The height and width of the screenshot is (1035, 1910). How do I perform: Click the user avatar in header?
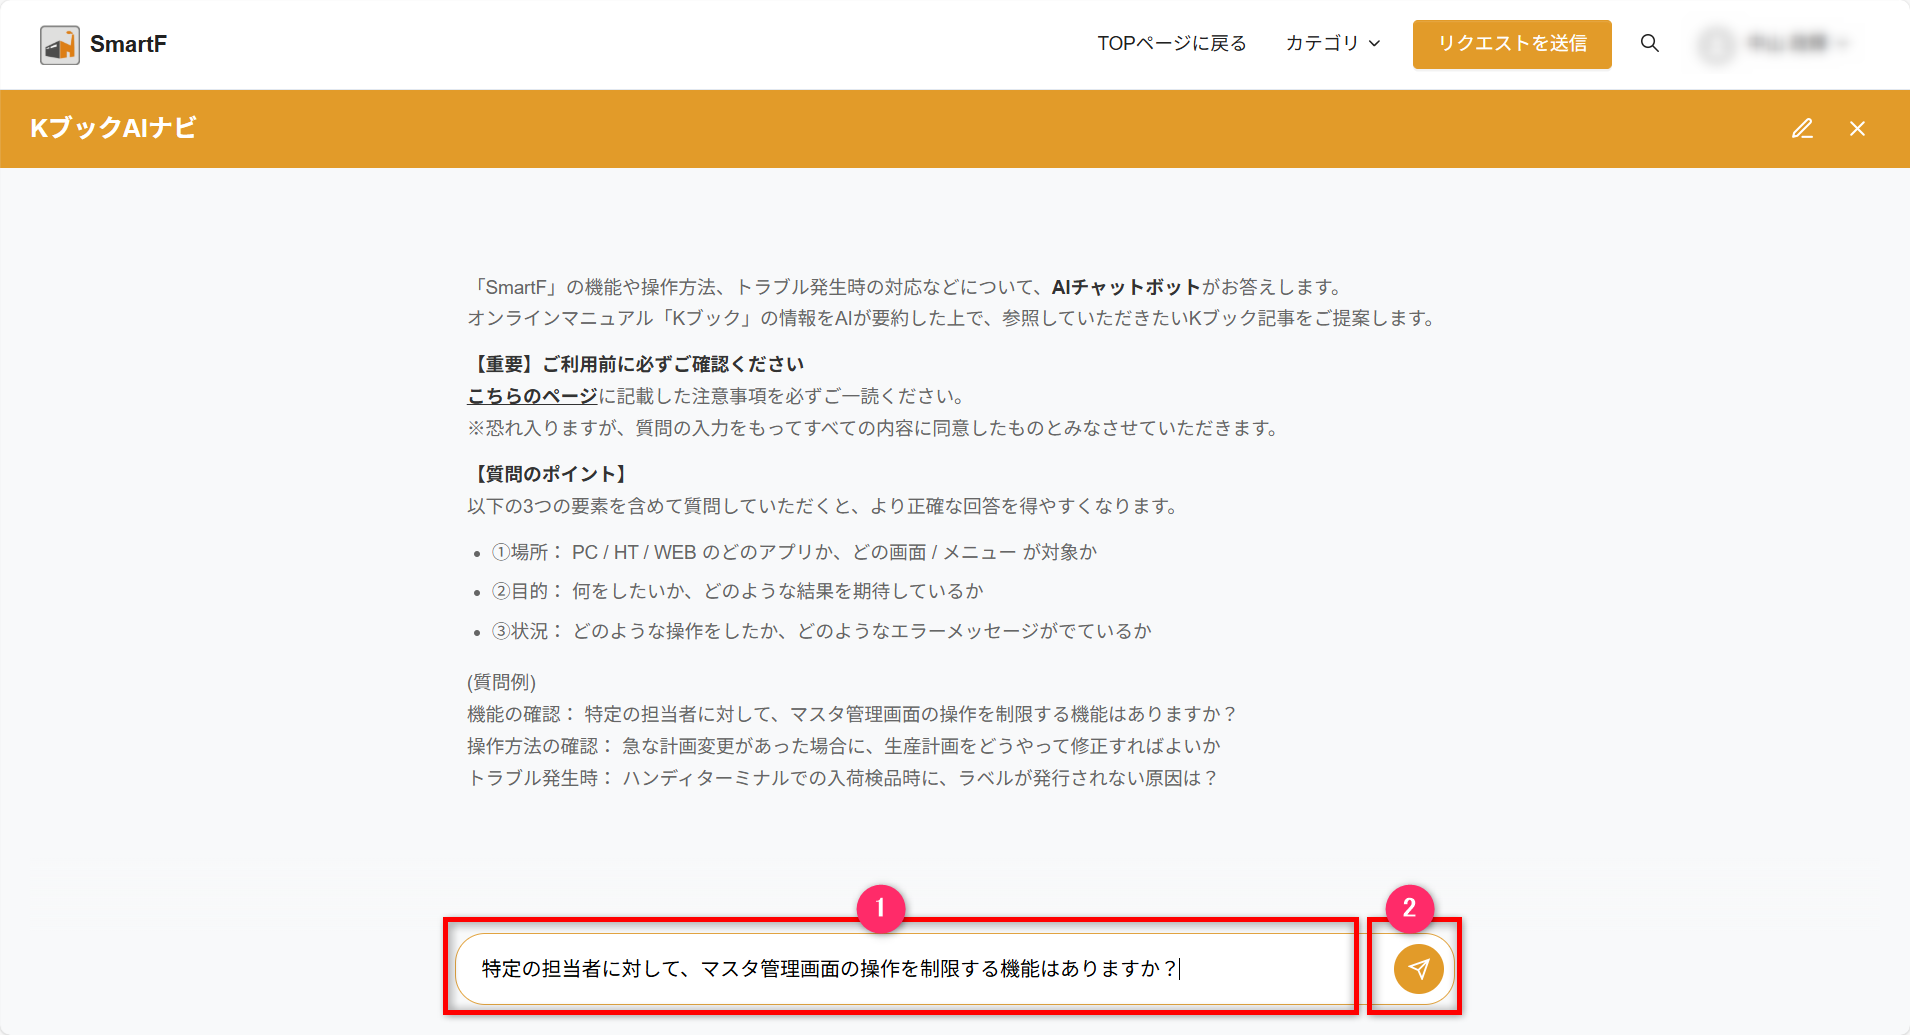coord(1717,44)
